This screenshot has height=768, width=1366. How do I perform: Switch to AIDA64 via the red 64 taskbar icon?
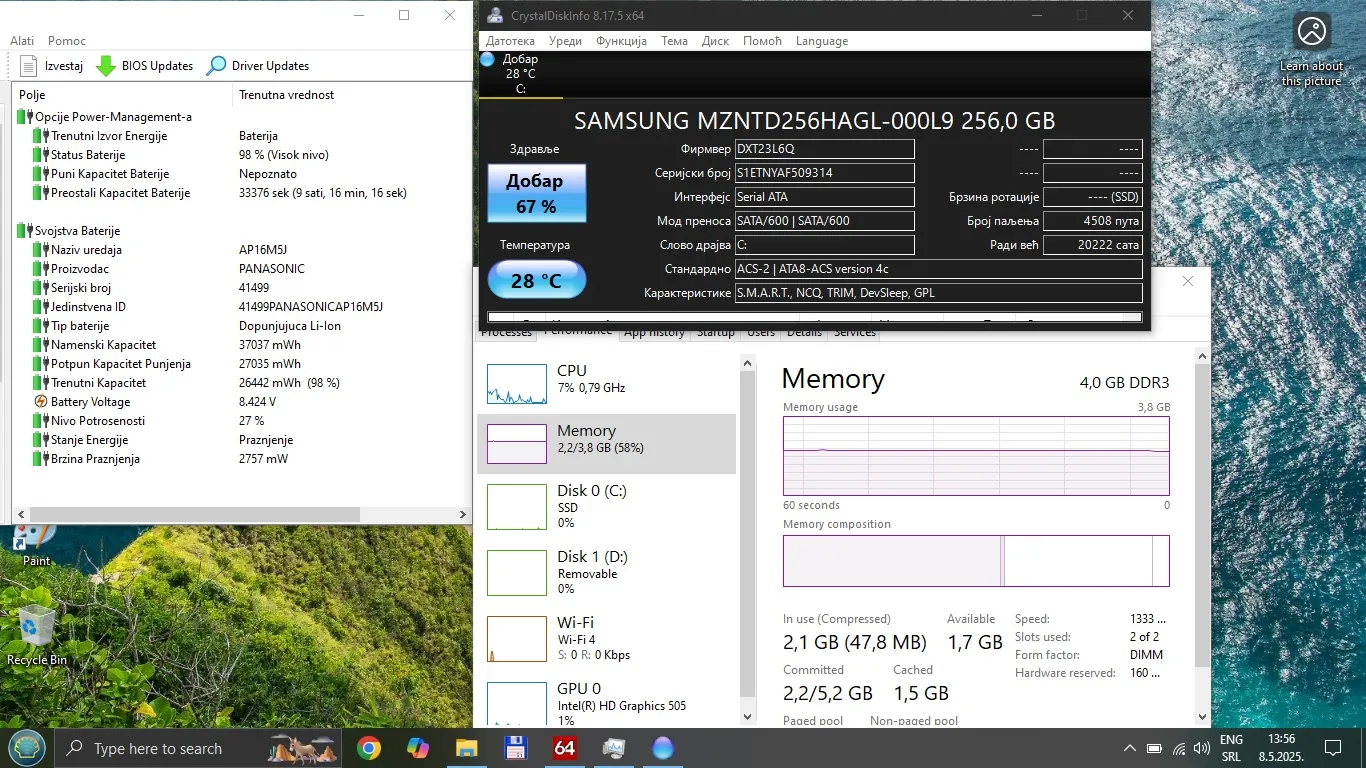(565, 748)
